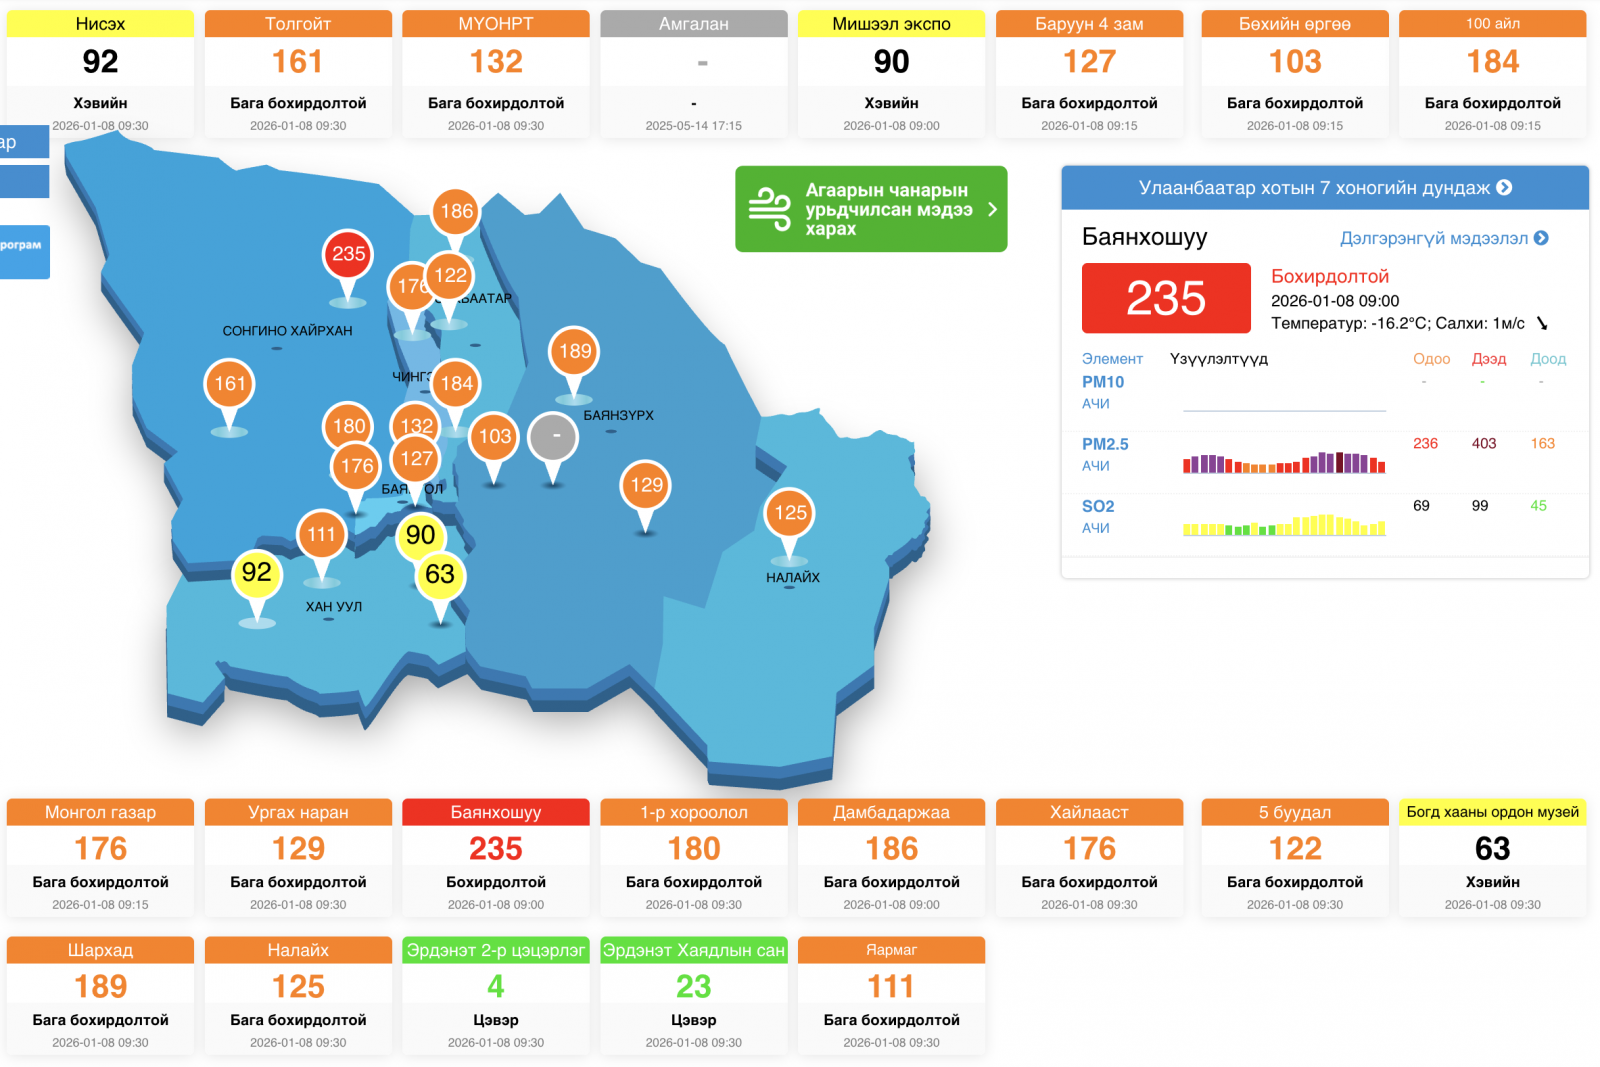Viewport: 1600px width, 1067px height.
Task: Click the yellow 92 map pin
Action: (x=257, y=573)
